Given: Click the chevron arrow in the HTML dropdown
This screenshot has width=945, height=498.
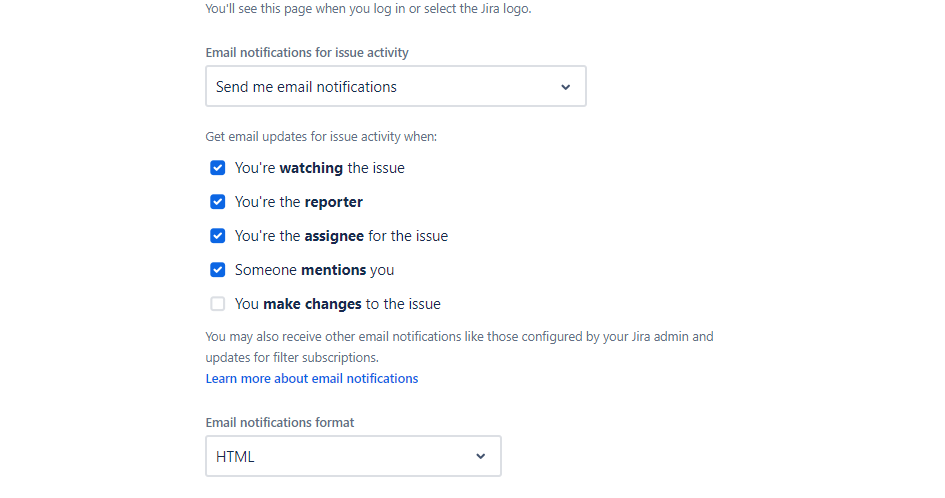Looking at the screenshot, I should point(481,456).
